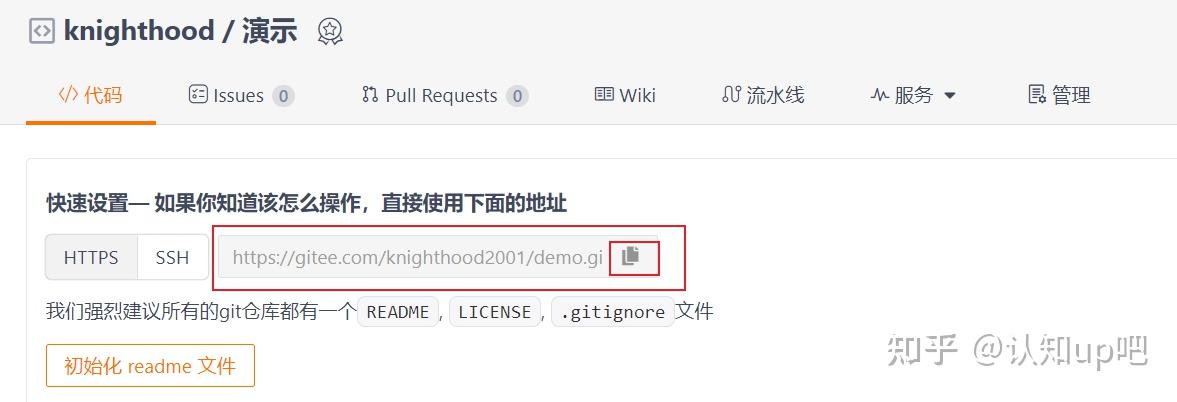Click the .gitignore file tag
This screenshot has height=402, width=1177.
point(612,312)
